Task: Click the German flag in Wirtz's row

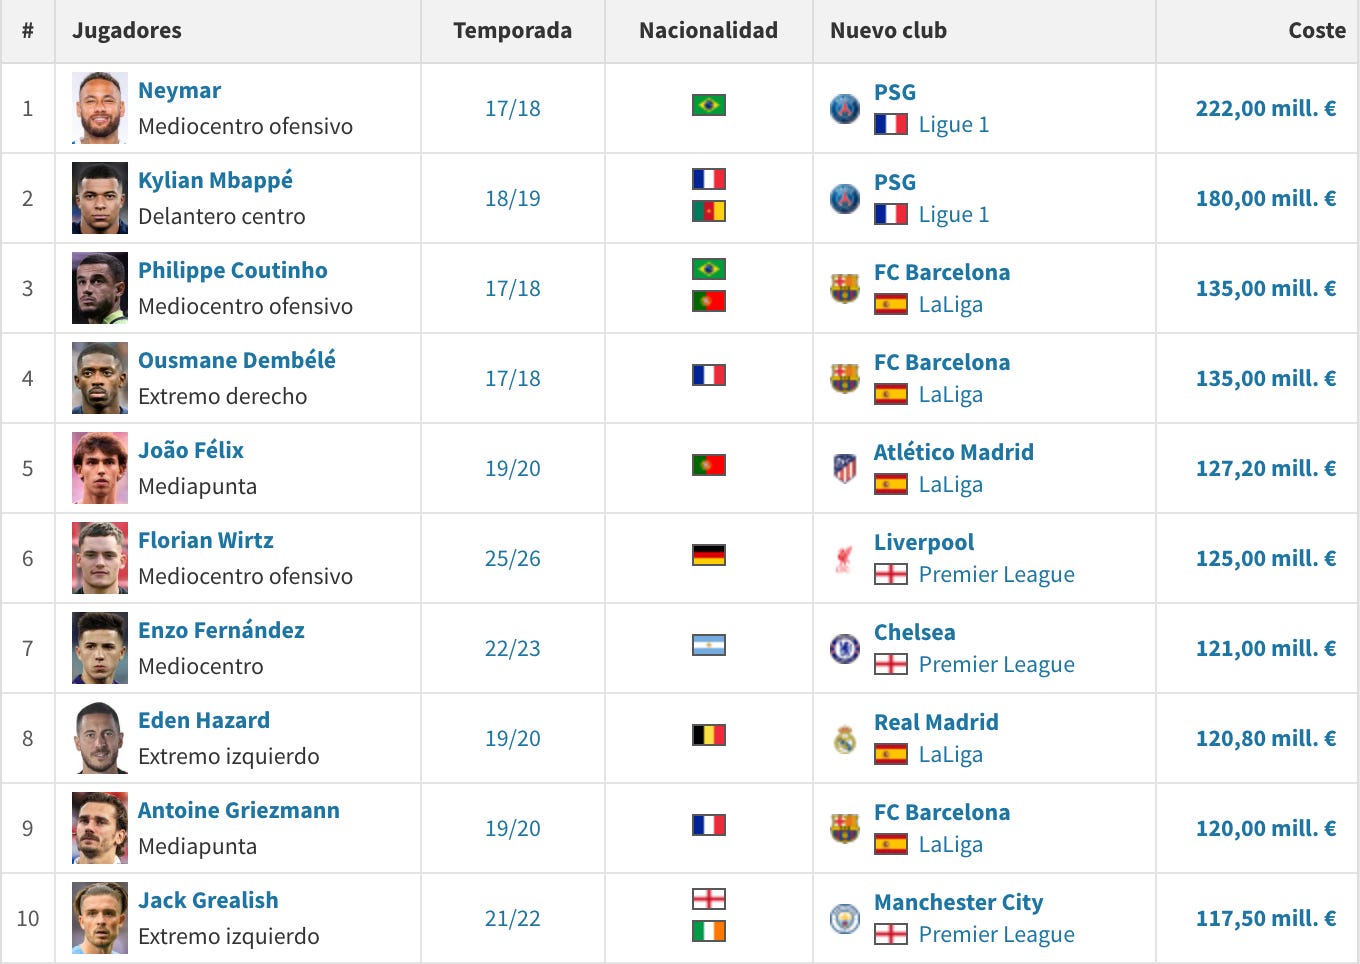Action: [x=709, y=555]
